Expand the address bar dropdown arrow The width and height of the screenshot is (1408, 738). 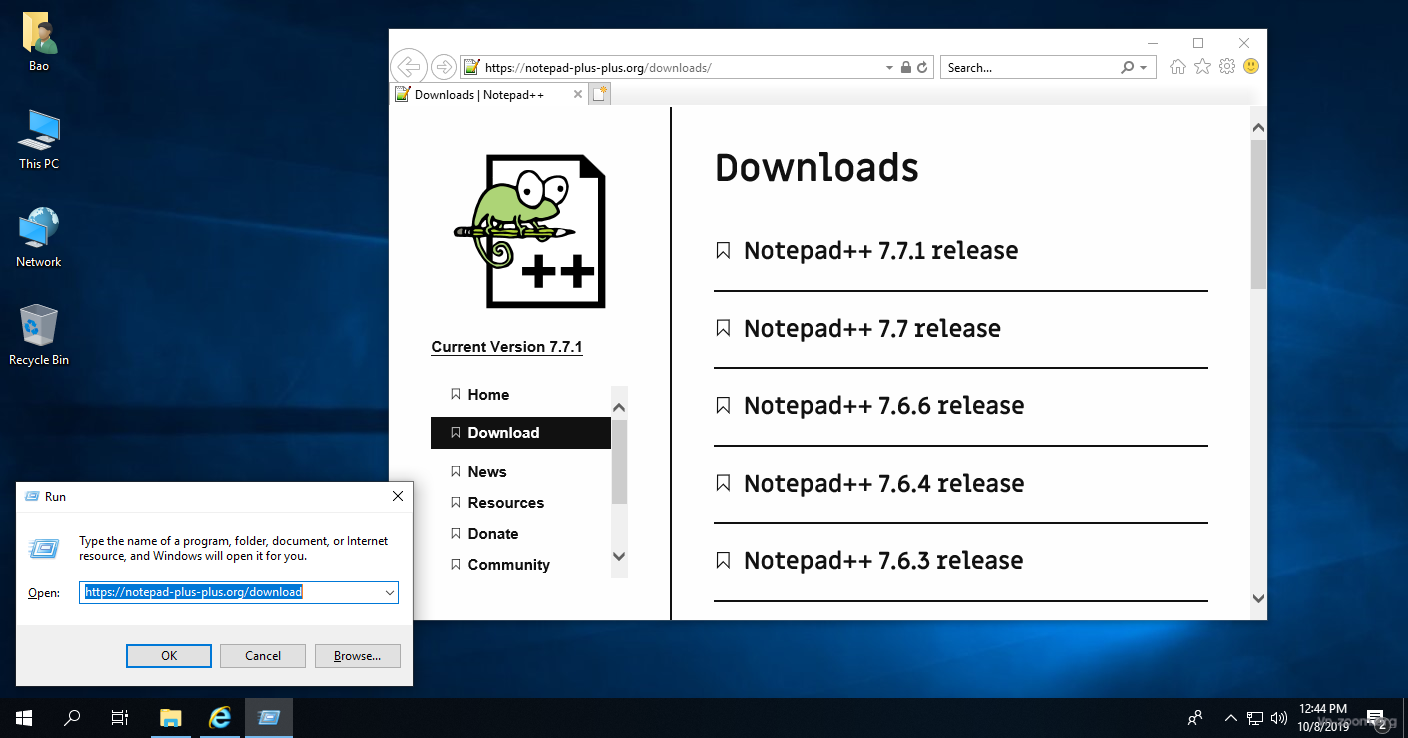click(x=890, y=68)
